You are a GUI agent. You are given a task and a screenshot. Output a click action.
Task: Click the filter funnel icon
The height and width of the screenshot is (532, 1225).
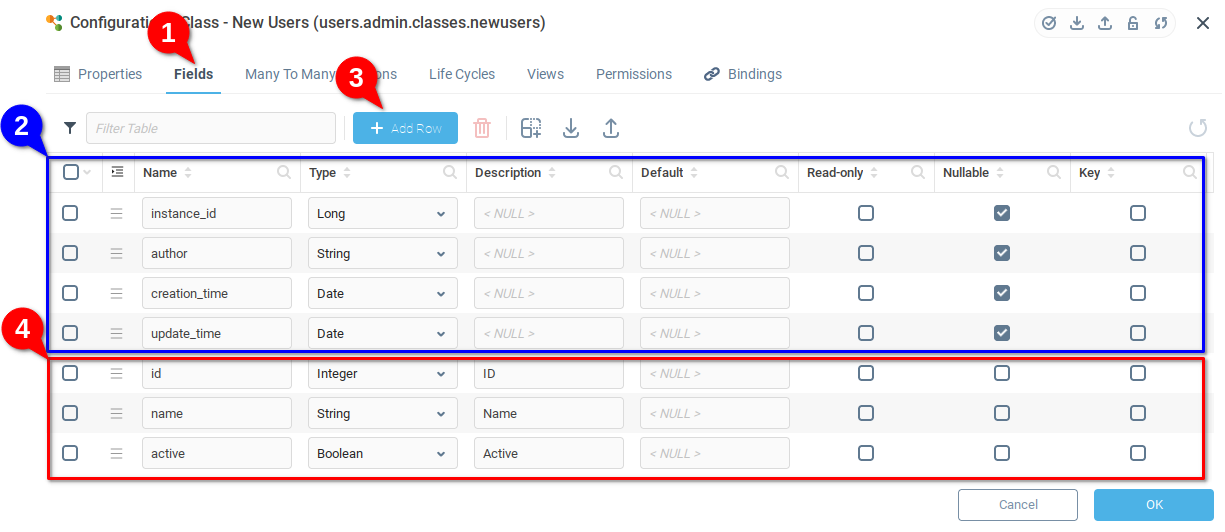tap(70, 128)
